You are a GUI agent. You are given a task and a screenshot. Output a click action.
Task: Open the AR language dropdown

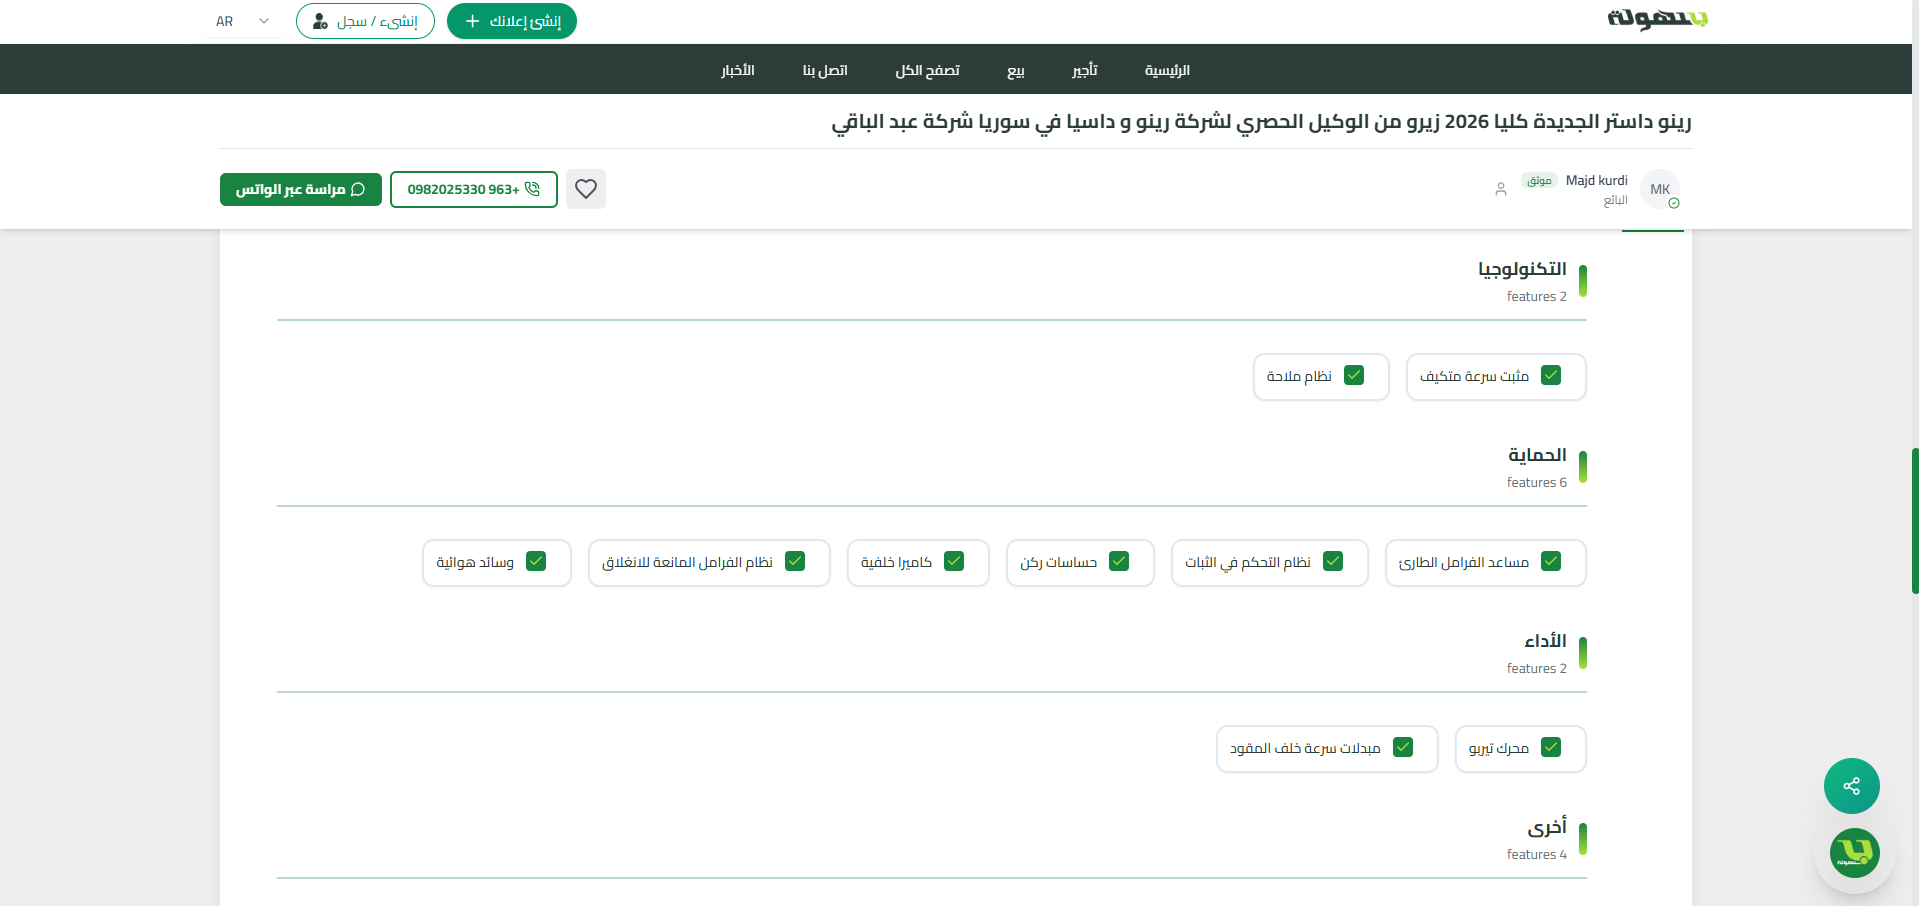pos(242,20)
